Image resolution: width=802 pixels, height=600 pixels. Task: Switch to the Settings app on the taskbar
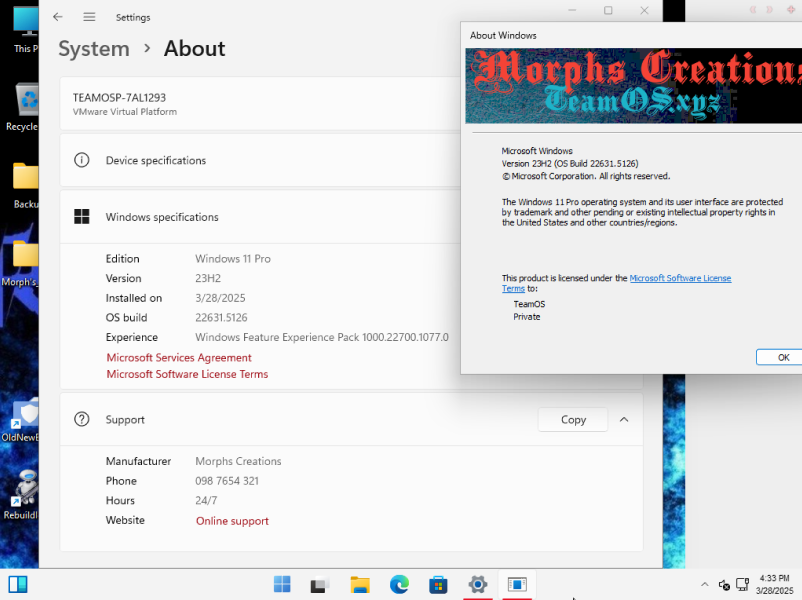[x=478, y=584]
